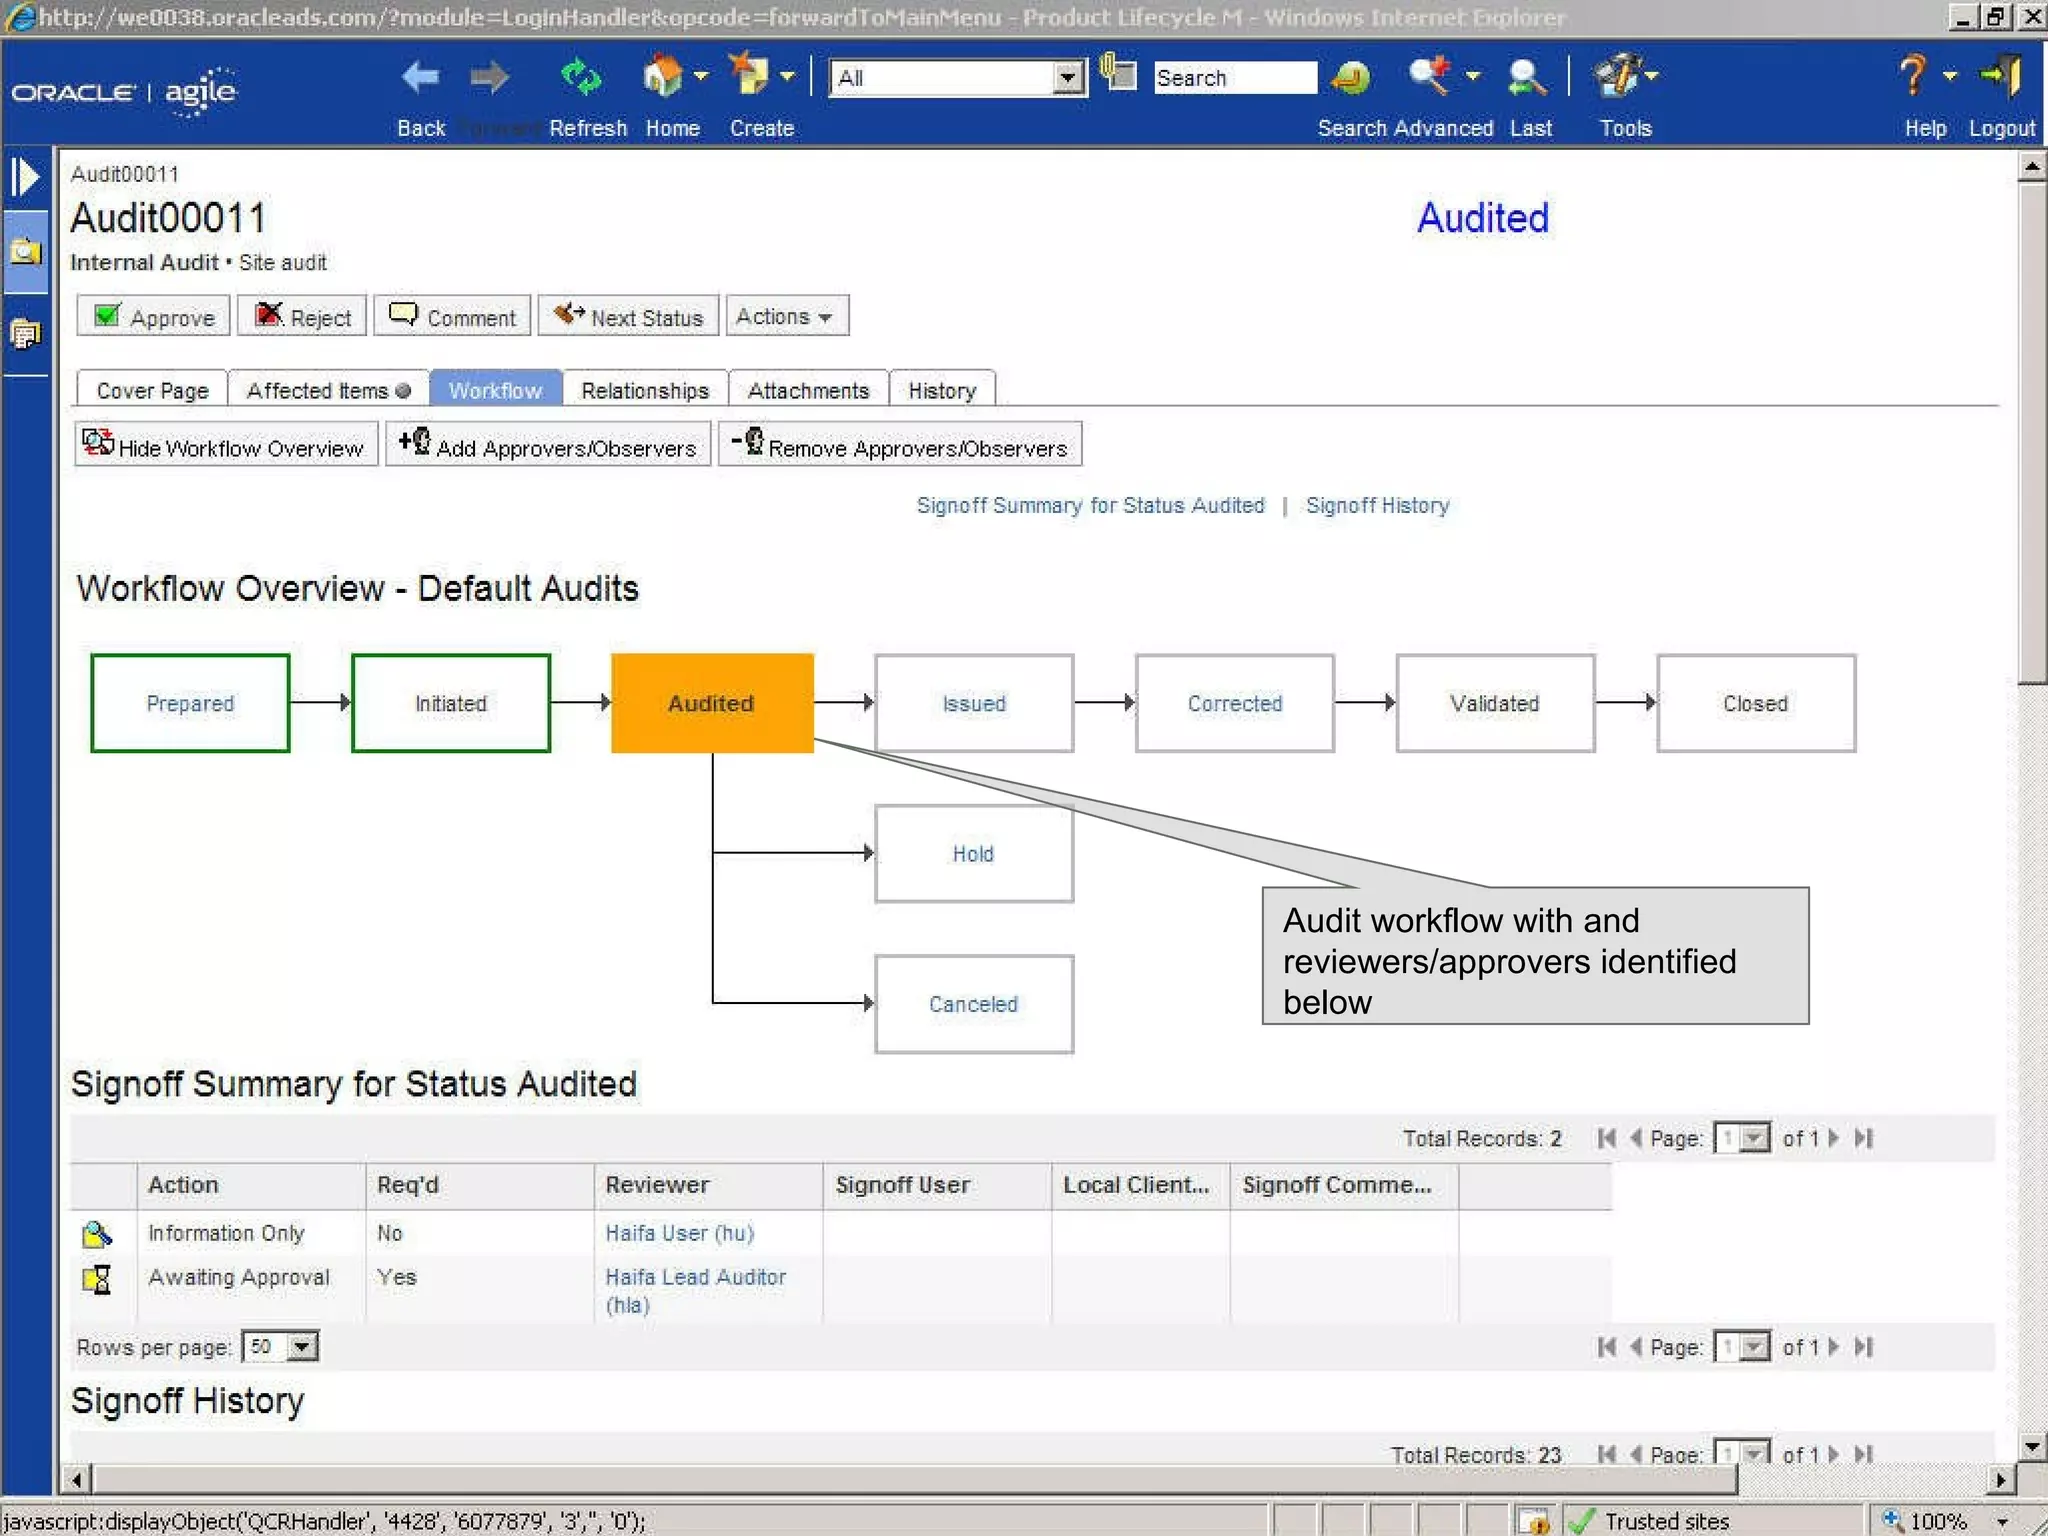Hide Workflow Overview toggle button
Image resolution: width=2048 pixels, height=1536 pixels.
pos(225,446)
